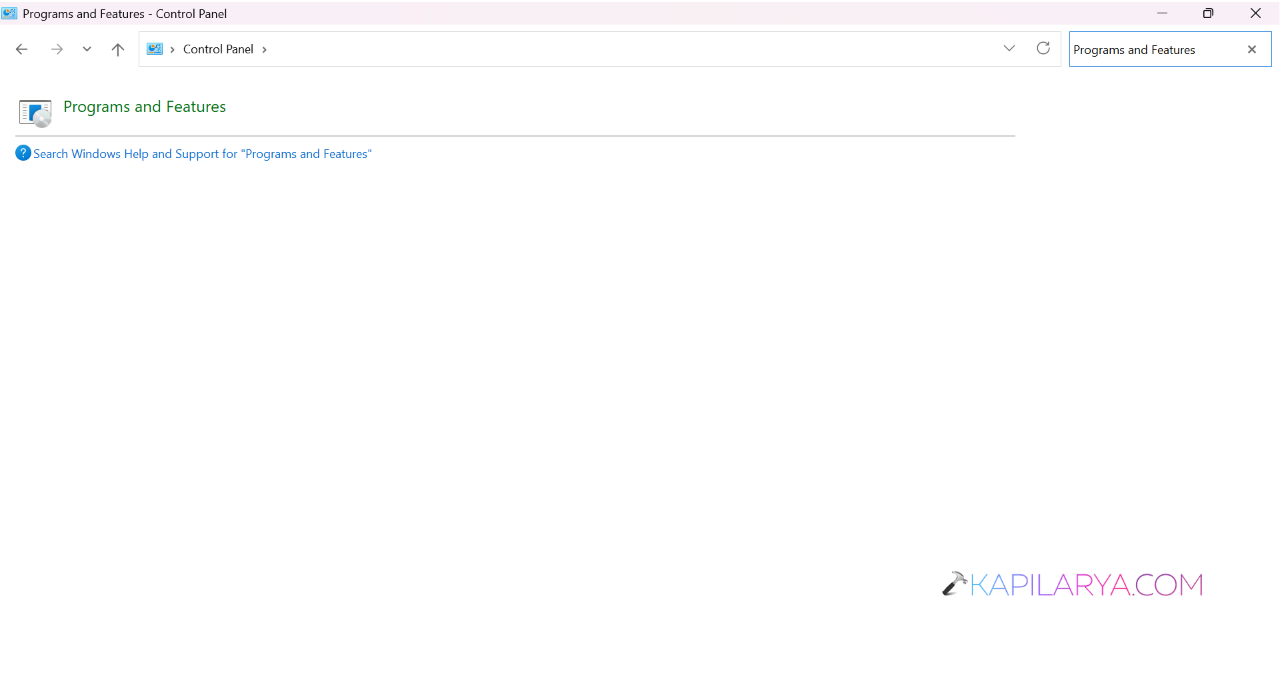Minimize the Control Panel window
This screenshot has width=1280, height=673.
[1162, 13]
